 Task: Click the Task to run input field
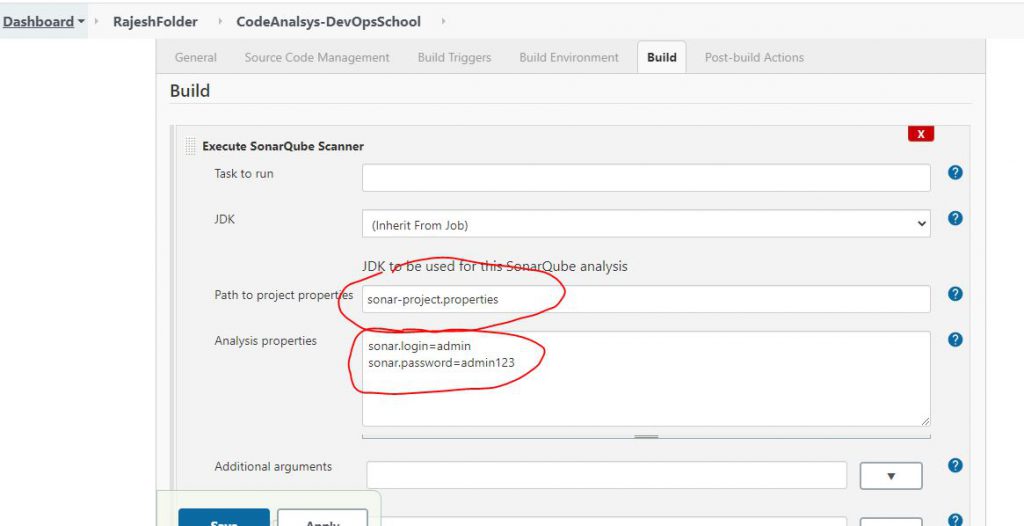pyautogui.click(x=646, y=178)
